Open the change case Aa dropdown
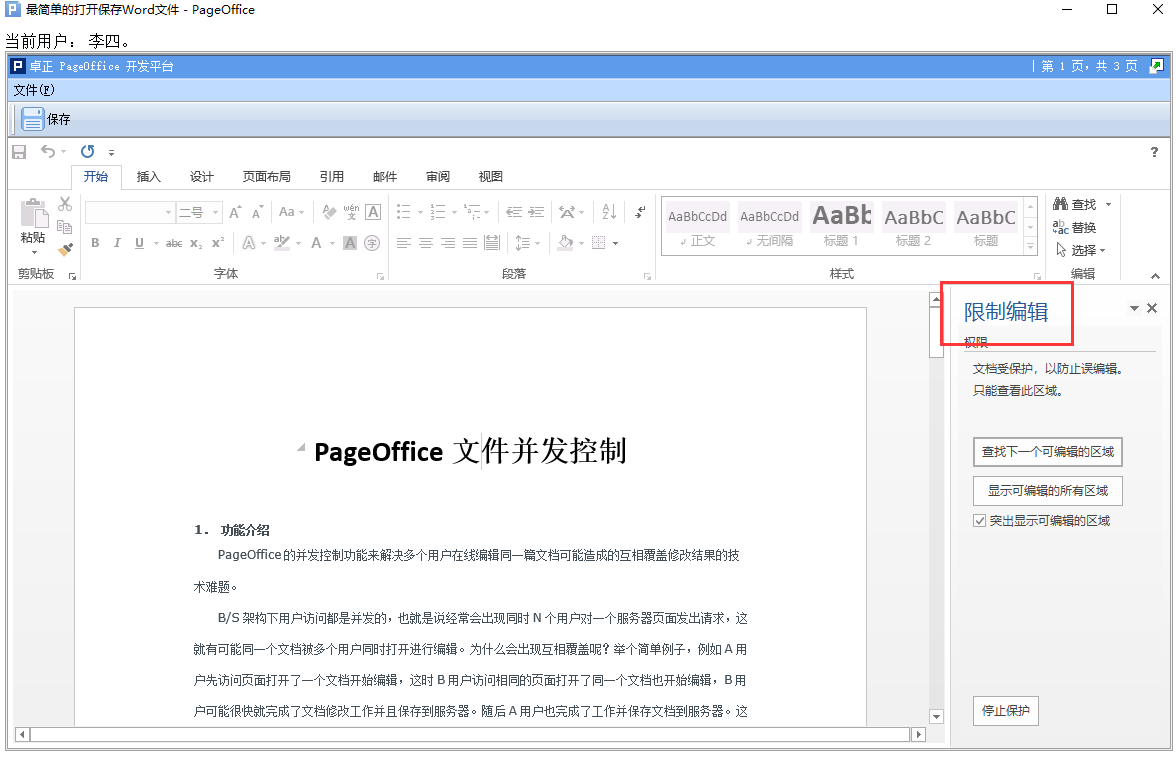 291,212
